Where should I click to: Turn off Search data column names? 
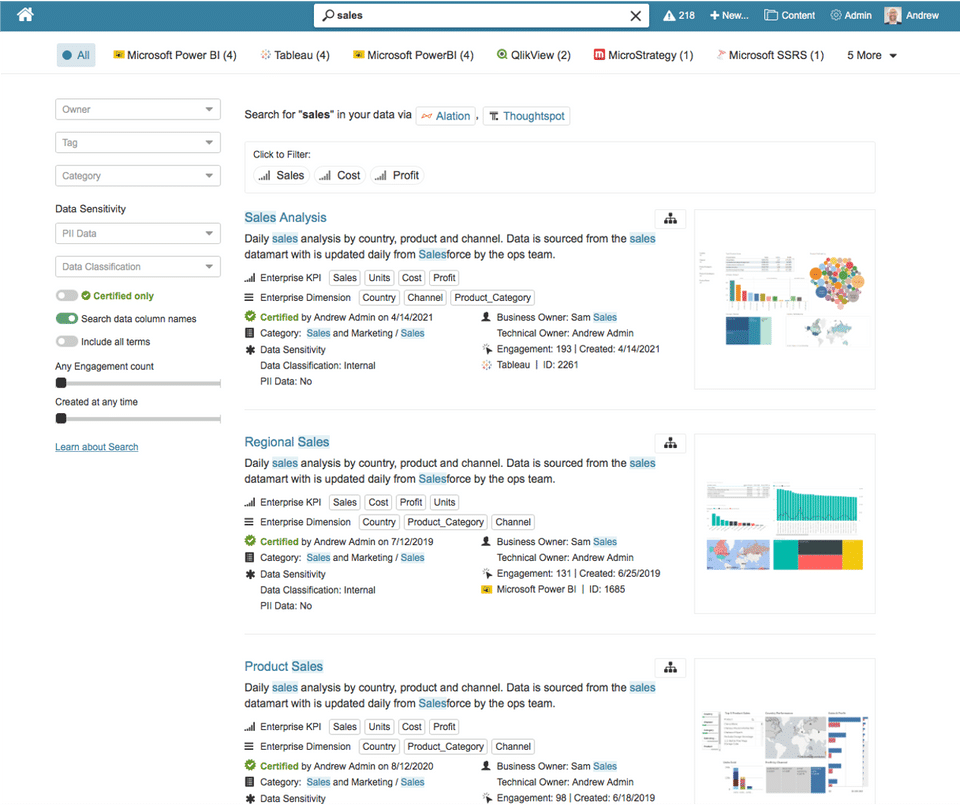tap(67, 318)
